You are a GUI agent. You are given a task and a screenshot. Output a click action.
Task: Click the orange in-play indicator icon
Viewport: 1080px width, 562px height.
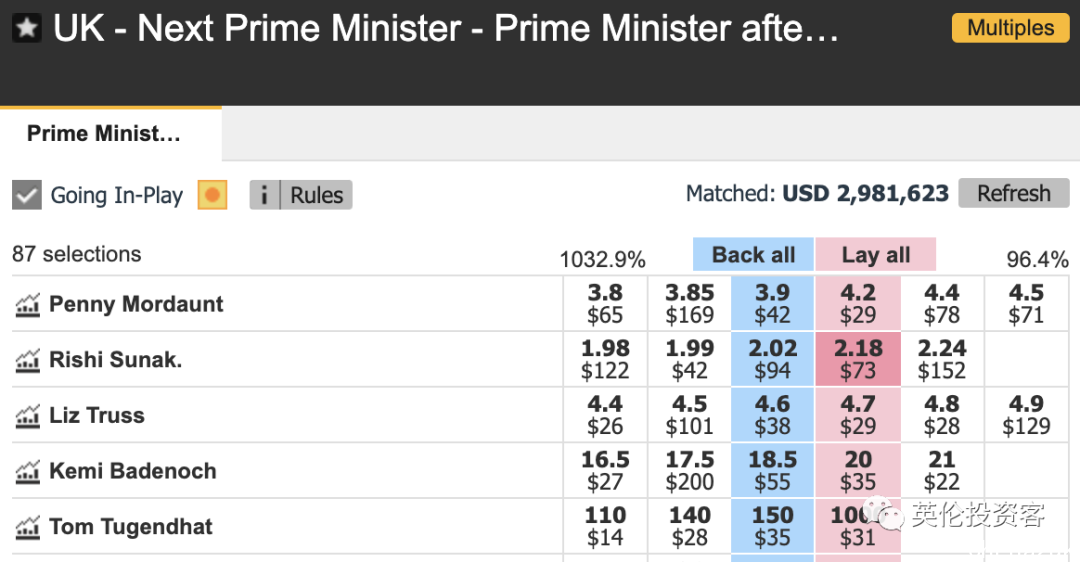coord(212,195)
